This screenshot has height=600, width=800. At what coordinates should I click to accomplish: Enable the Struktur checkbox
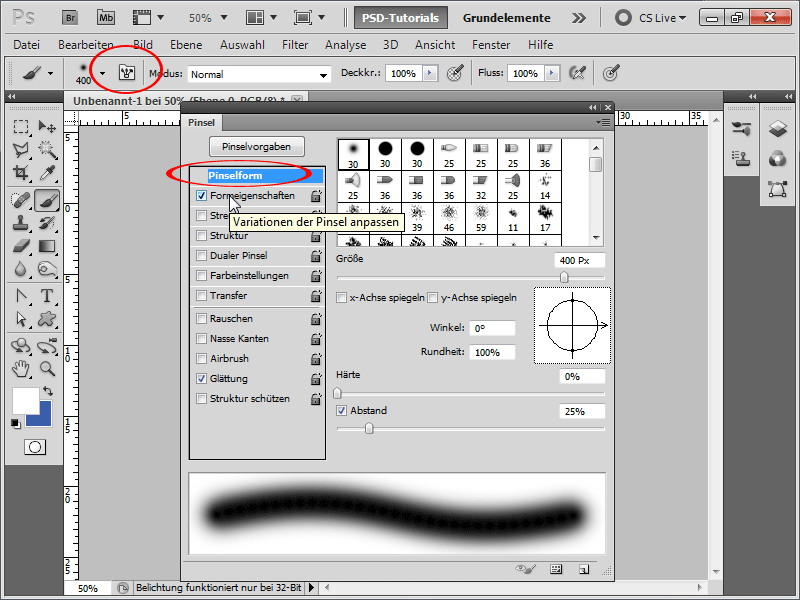pyautogui.click(x=202, y=236)
